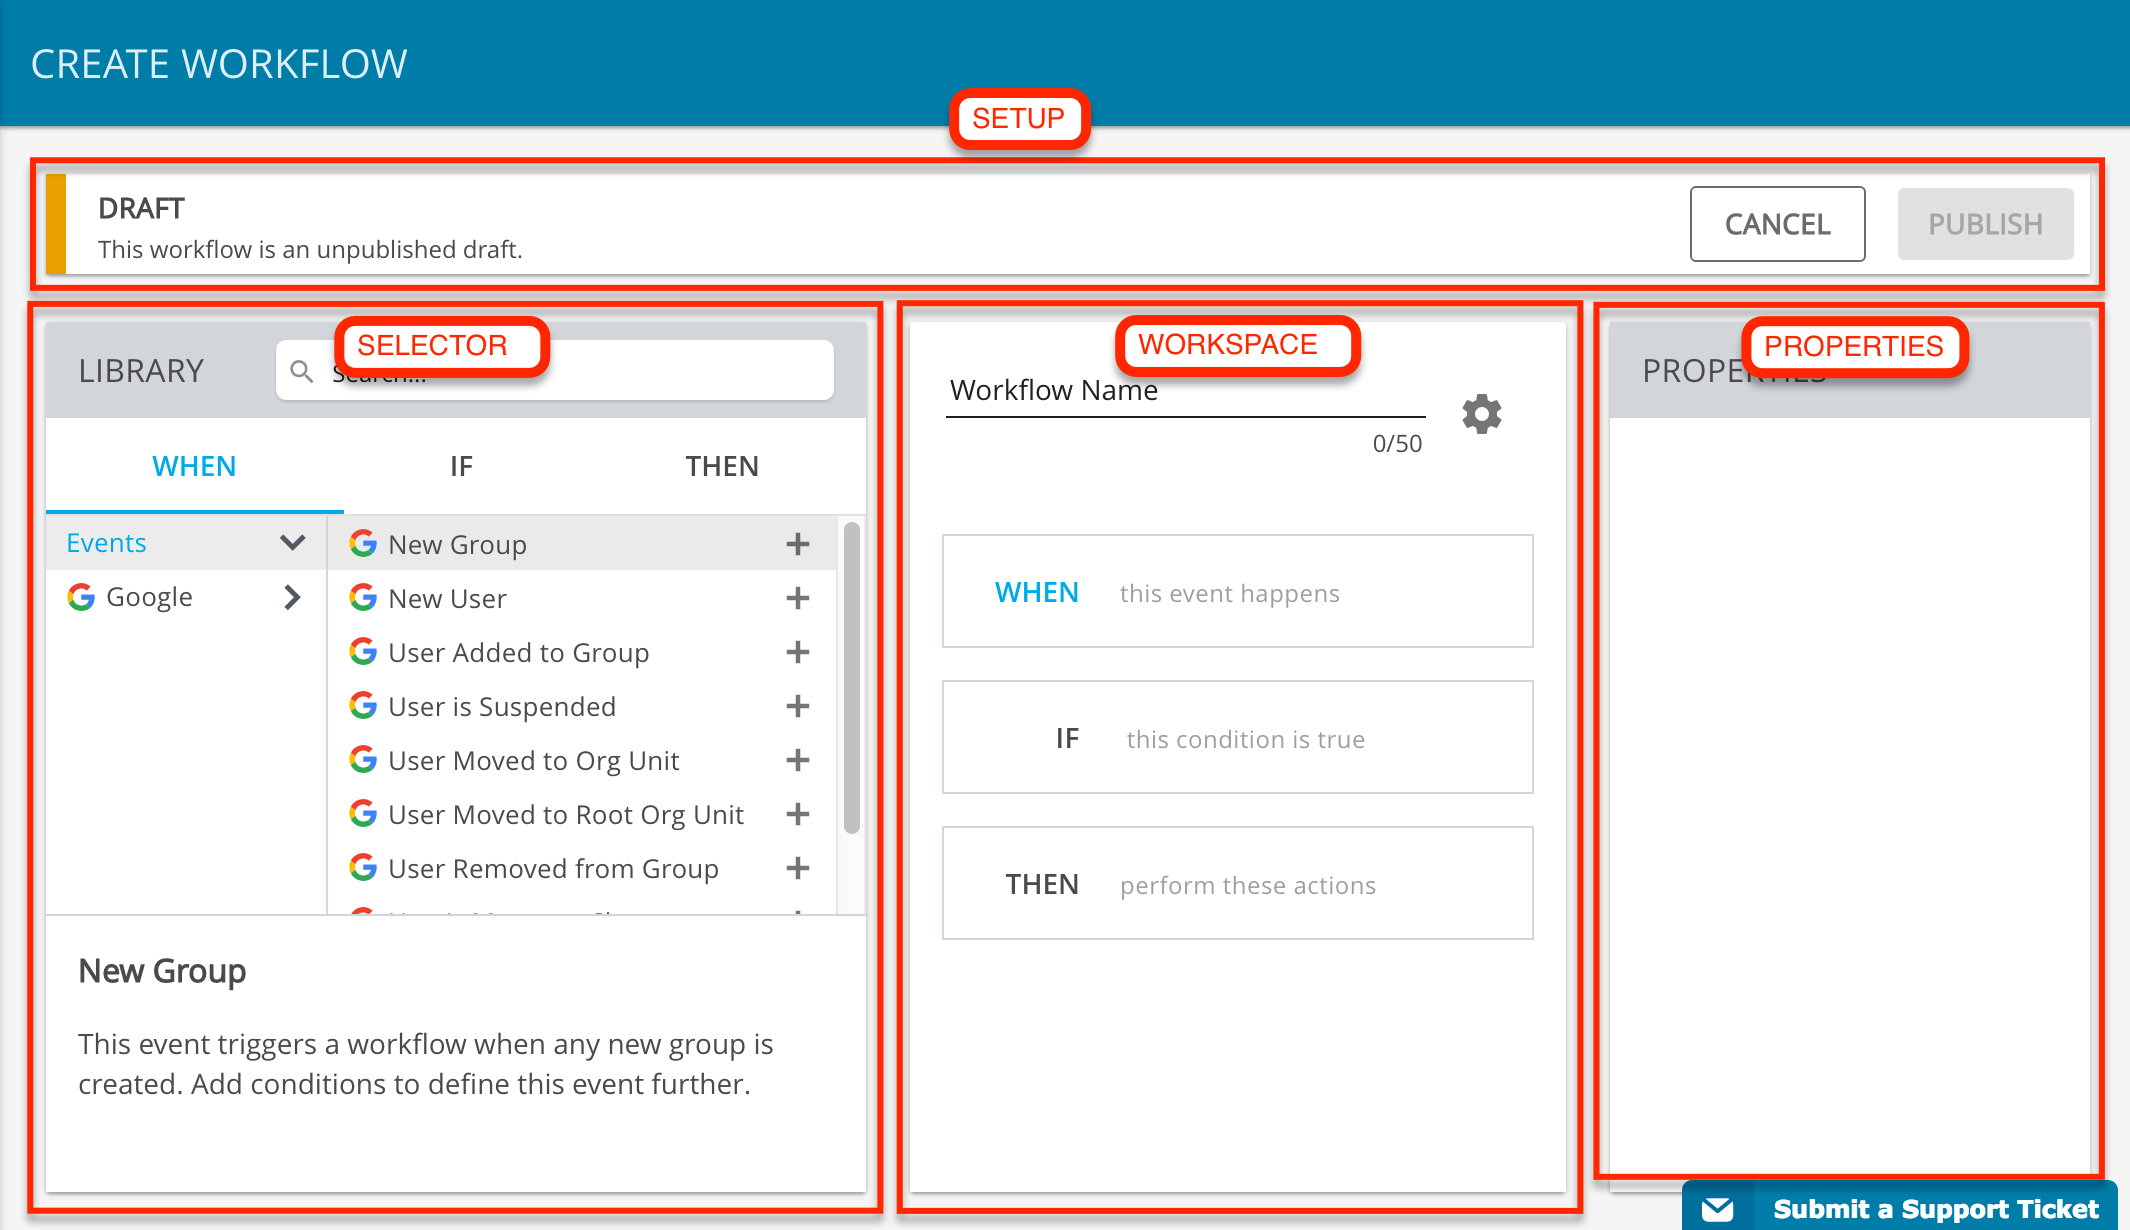The width and height of the screenshot is (2130, 1230).
Task: Click the Workflow Name input field
Action: click(x=1185, y=391)
